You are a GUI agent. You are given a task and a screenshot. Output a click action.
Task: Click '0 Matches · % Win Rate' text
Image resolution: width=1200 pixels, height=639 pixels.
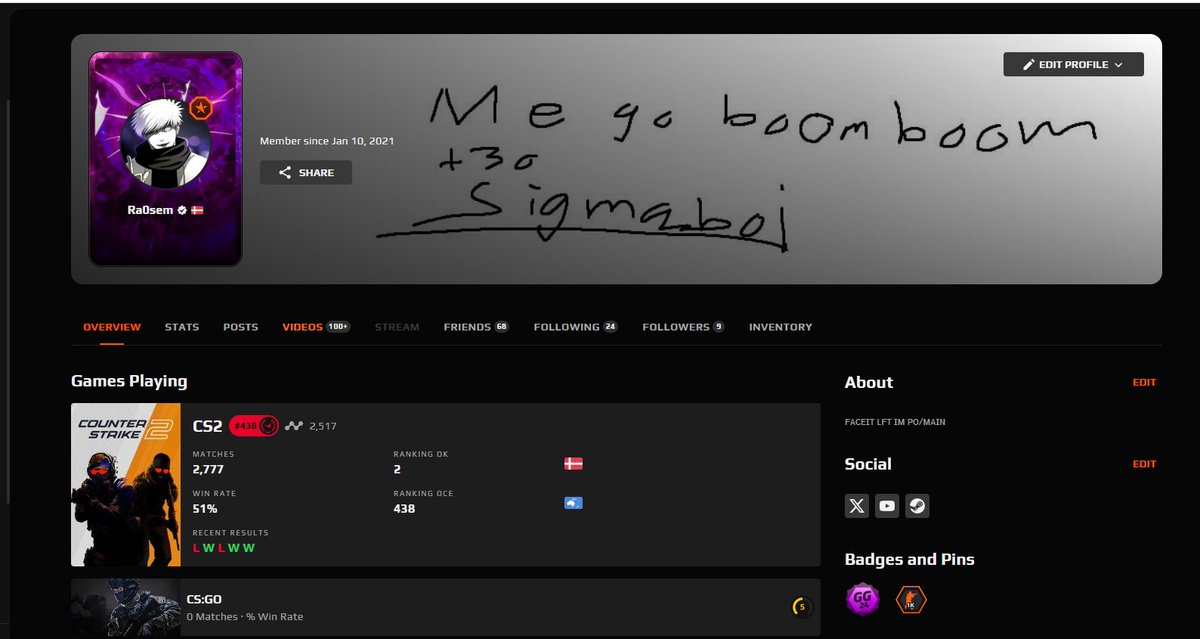[x=246, y=616]
